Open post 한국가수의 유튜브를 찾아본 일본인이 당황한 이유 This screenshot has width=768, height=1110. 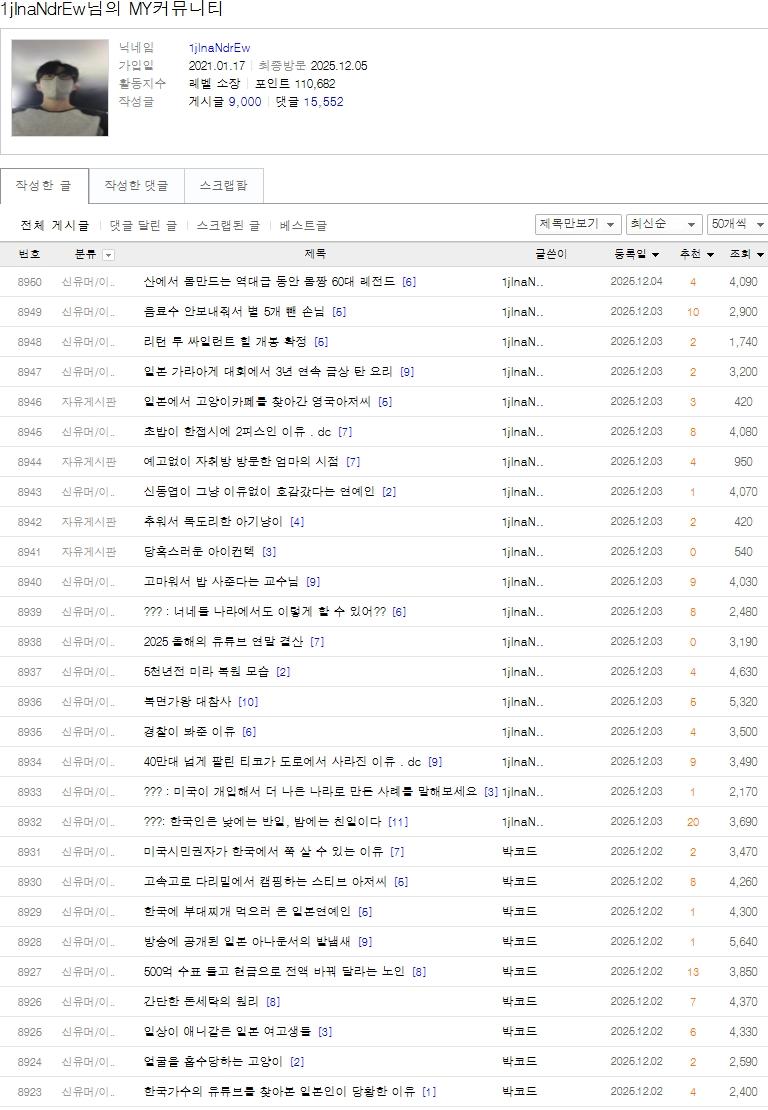click(x=279, y=1092)
